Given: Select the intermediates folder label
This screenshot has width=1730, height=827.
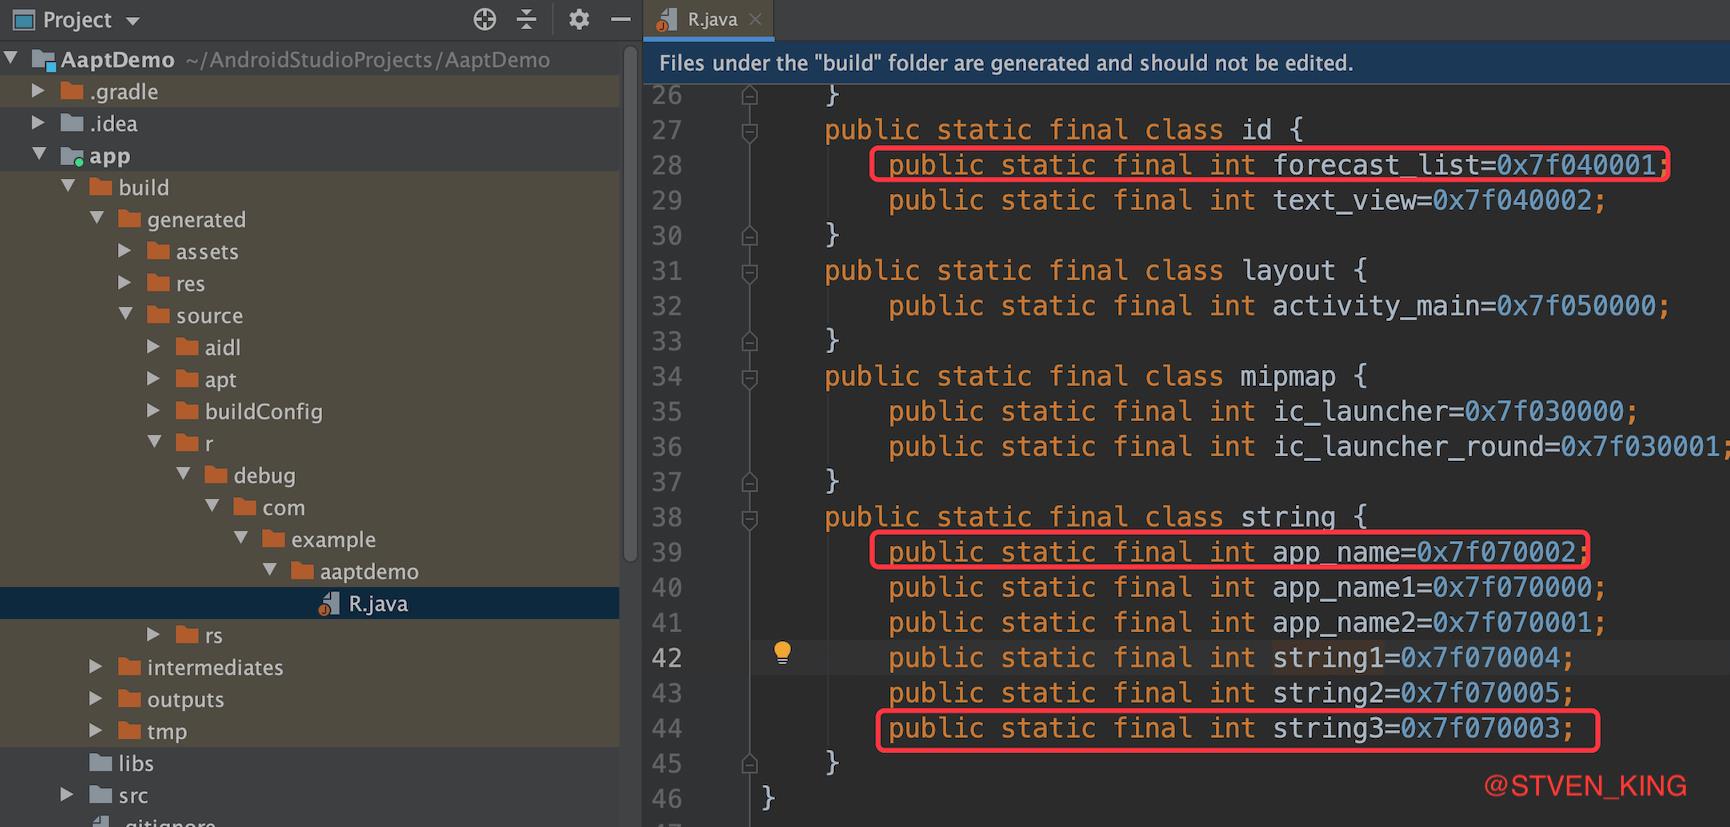Looking at the screenshot, I should coord(215,667).
